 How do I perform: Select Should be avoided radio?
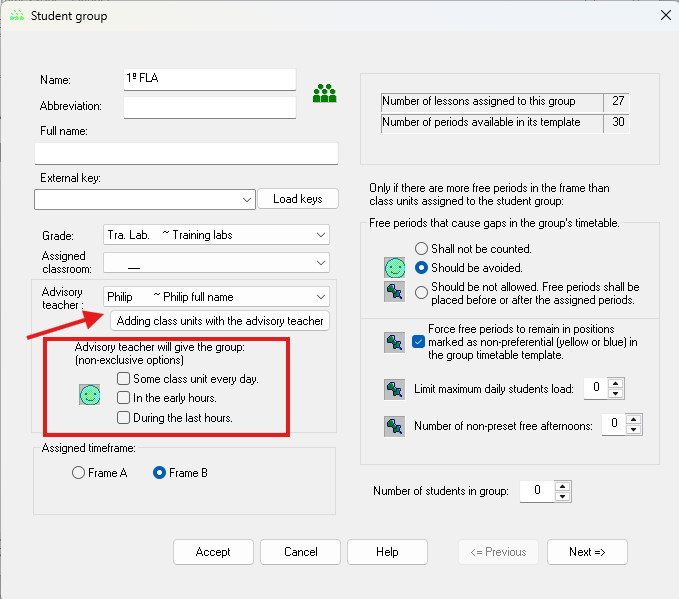click(x=421, y=268)
